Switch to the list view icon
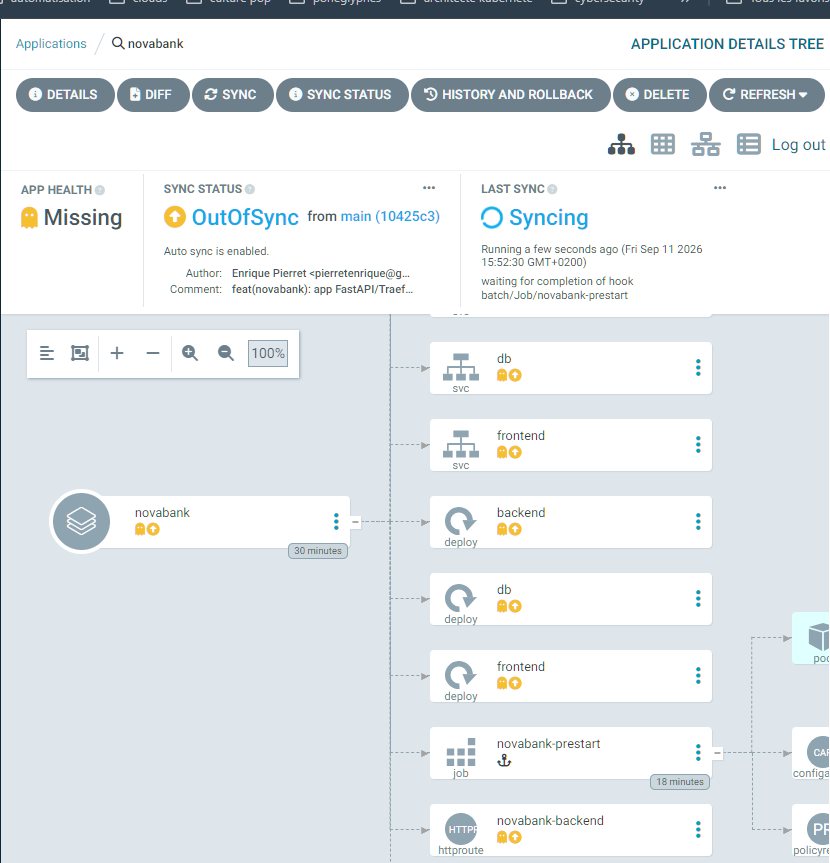Screen dimensions: 830x863 point(749,144)
